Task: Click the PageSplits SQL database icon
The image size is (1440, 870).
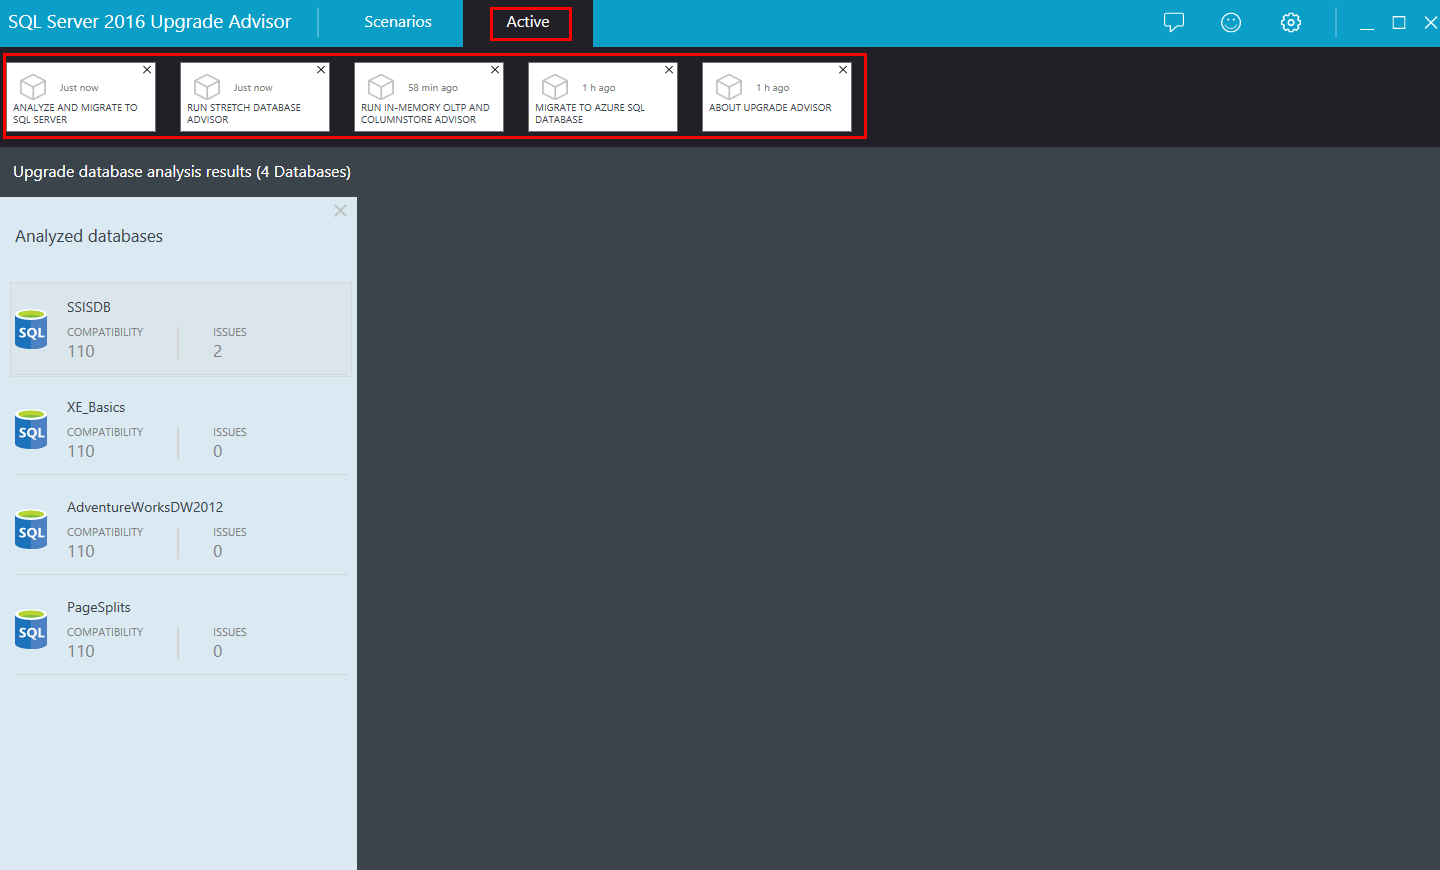Action: coord(31,629)
